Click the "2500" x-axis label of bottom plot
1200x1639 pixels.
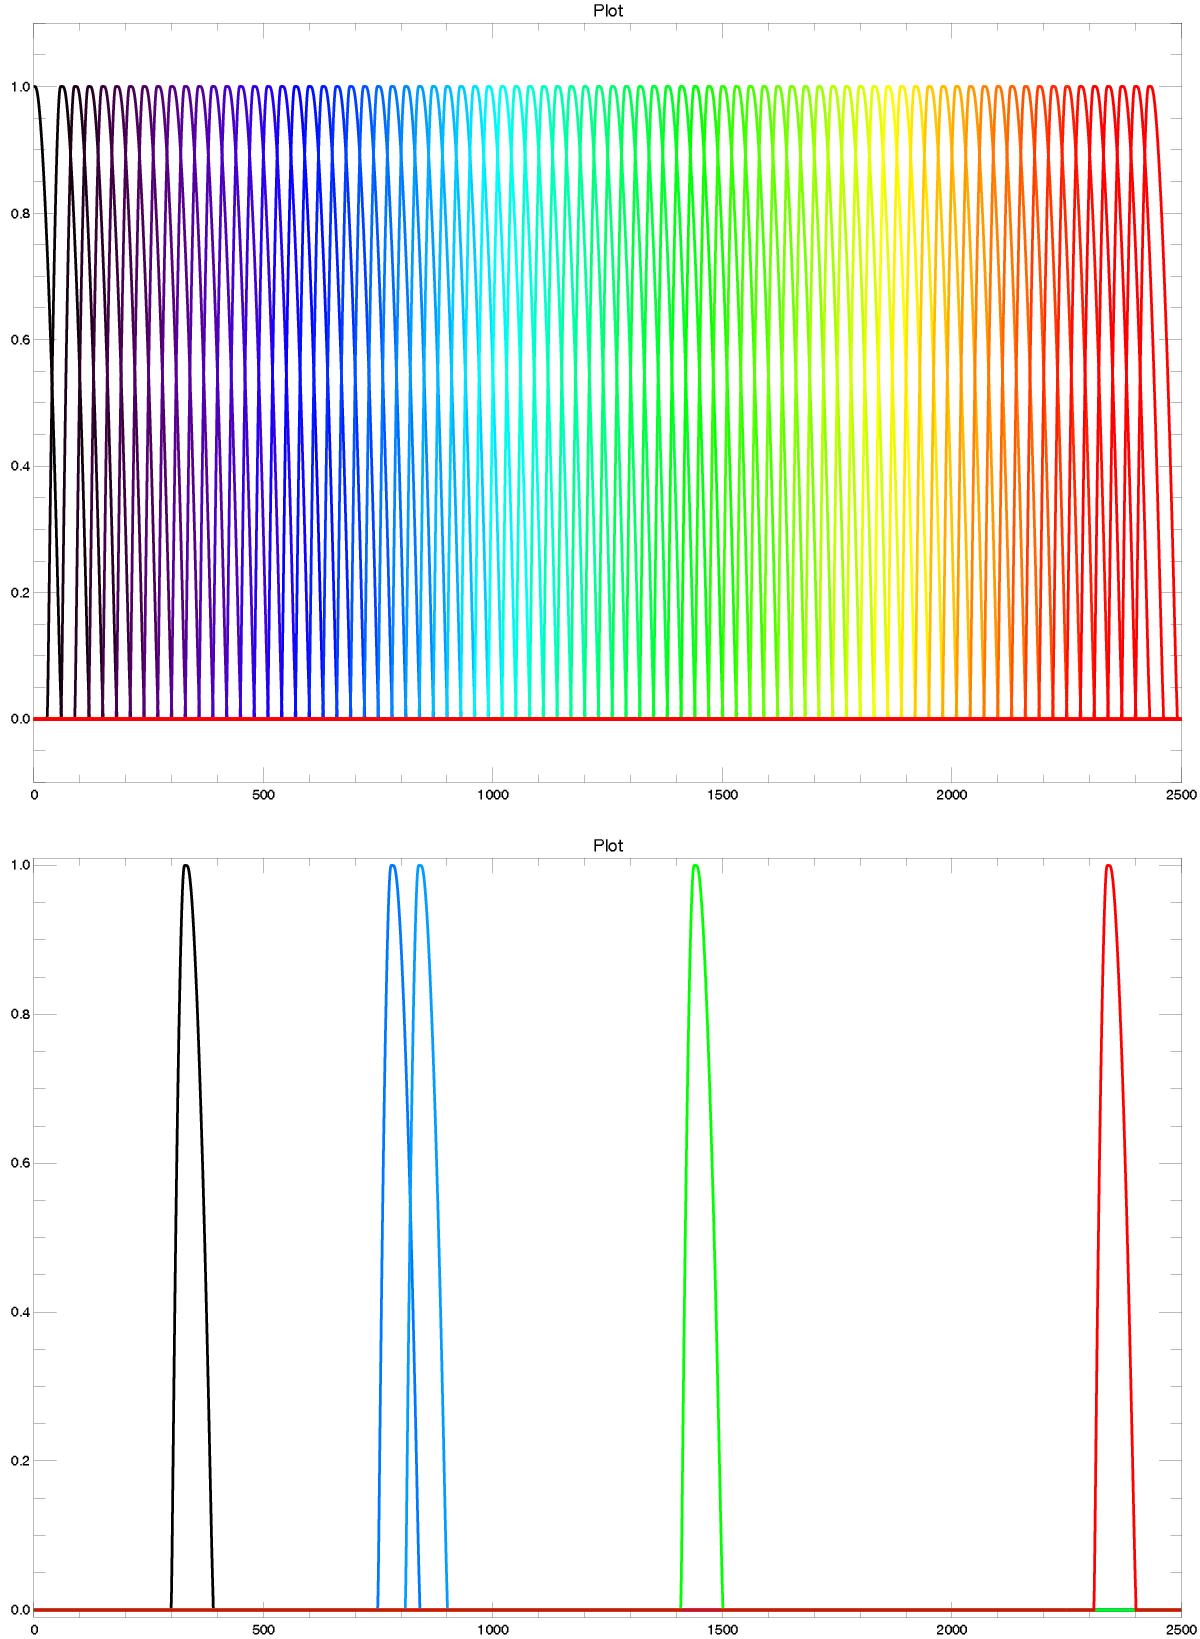click(1180, 1629)
